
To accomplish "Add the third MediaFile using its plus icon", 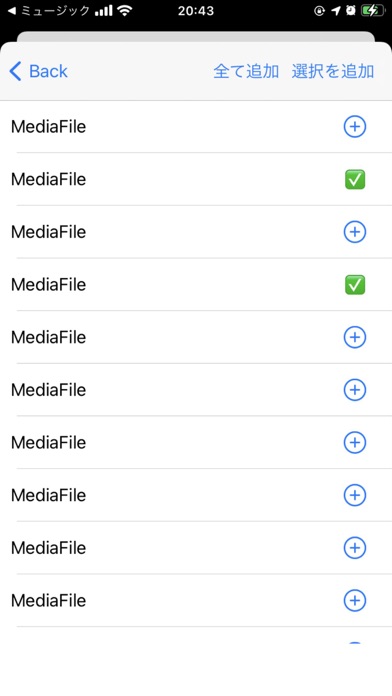I will coord(355,232).
